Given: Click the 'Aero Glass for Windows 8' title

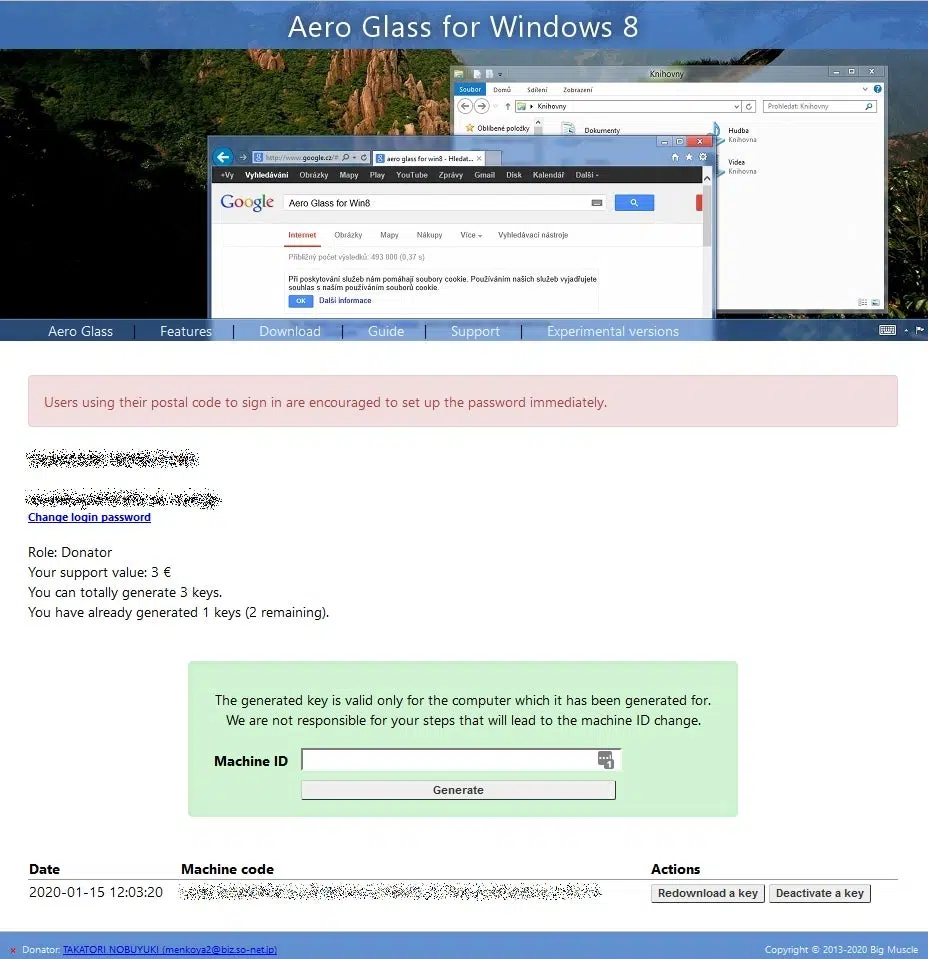Looking at the screenshot, I should tap(463, 27).
